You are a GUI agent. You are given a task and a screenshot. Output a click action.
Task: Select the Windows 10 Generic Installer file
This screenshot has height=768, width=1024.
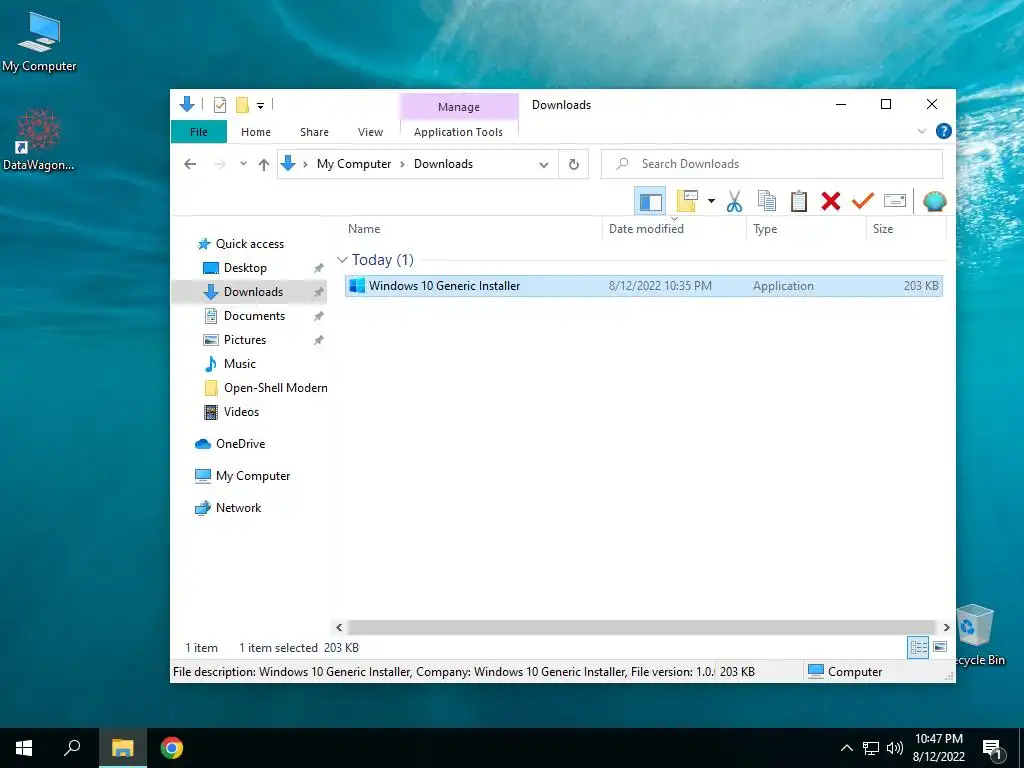[x=644, y=286]
